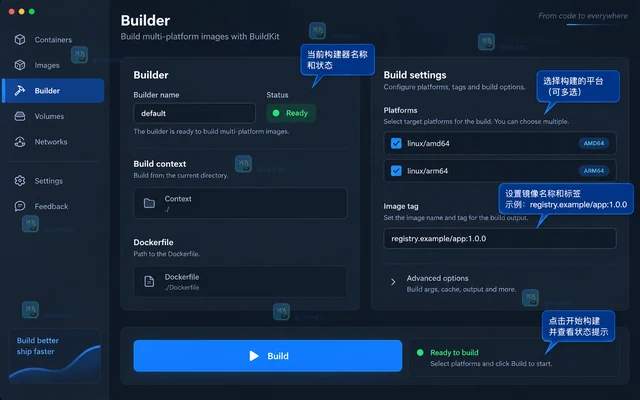
Task: Go to the Networks section
Action: (53, 142)
